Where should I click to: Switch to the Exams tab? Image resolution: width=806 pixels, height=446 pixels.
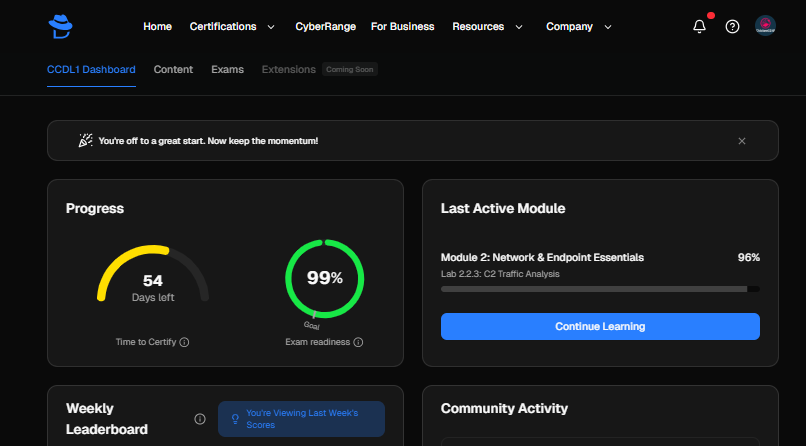[227, 70]
